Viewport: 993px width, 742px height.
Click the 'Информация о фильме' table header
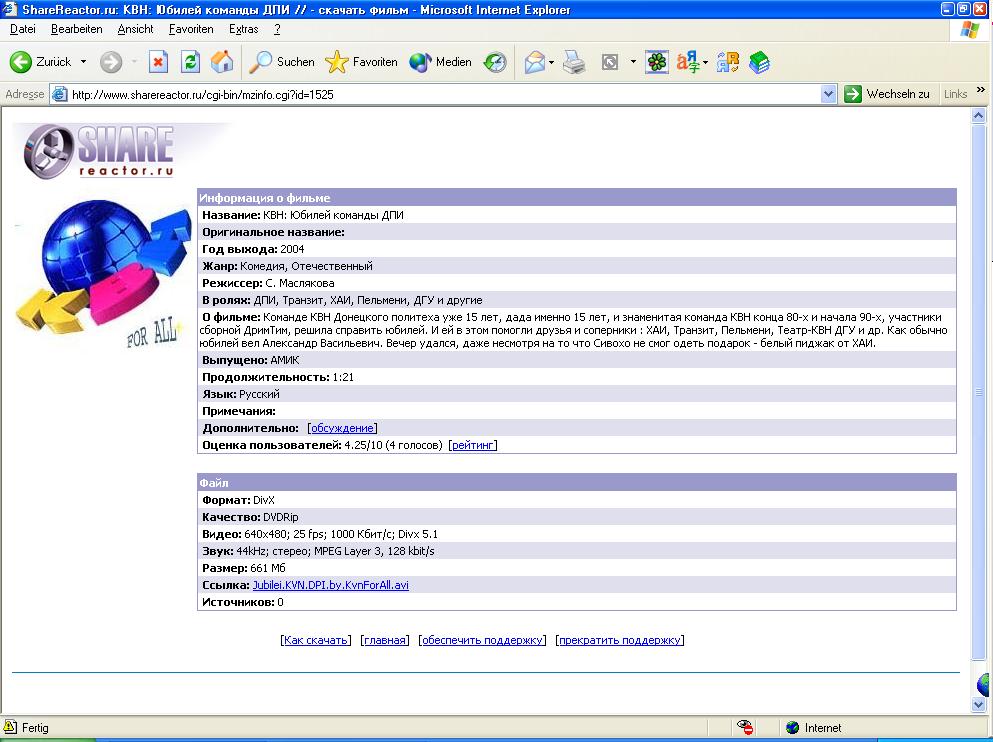coord(576,198)
